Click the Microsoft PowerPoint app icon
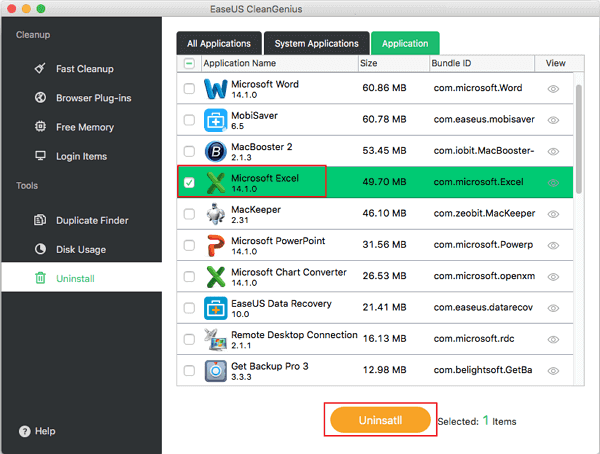 [x=216, y=245]
